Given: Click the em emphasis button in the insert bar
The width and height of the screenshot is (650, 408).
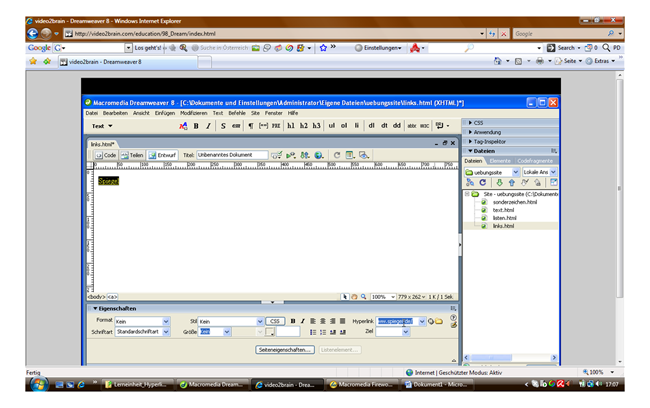Looking at the screenshot, I should point(236,126).
